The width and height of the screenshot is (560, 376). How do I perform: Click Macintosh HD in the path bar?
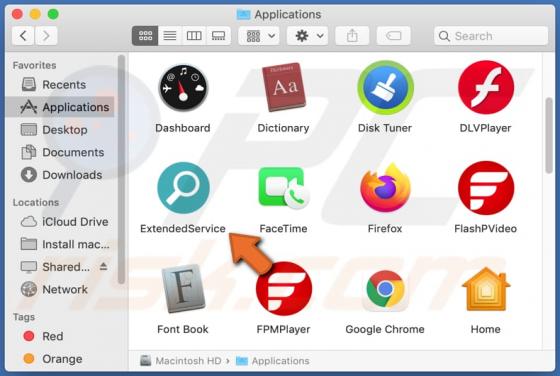pos(181,361)
